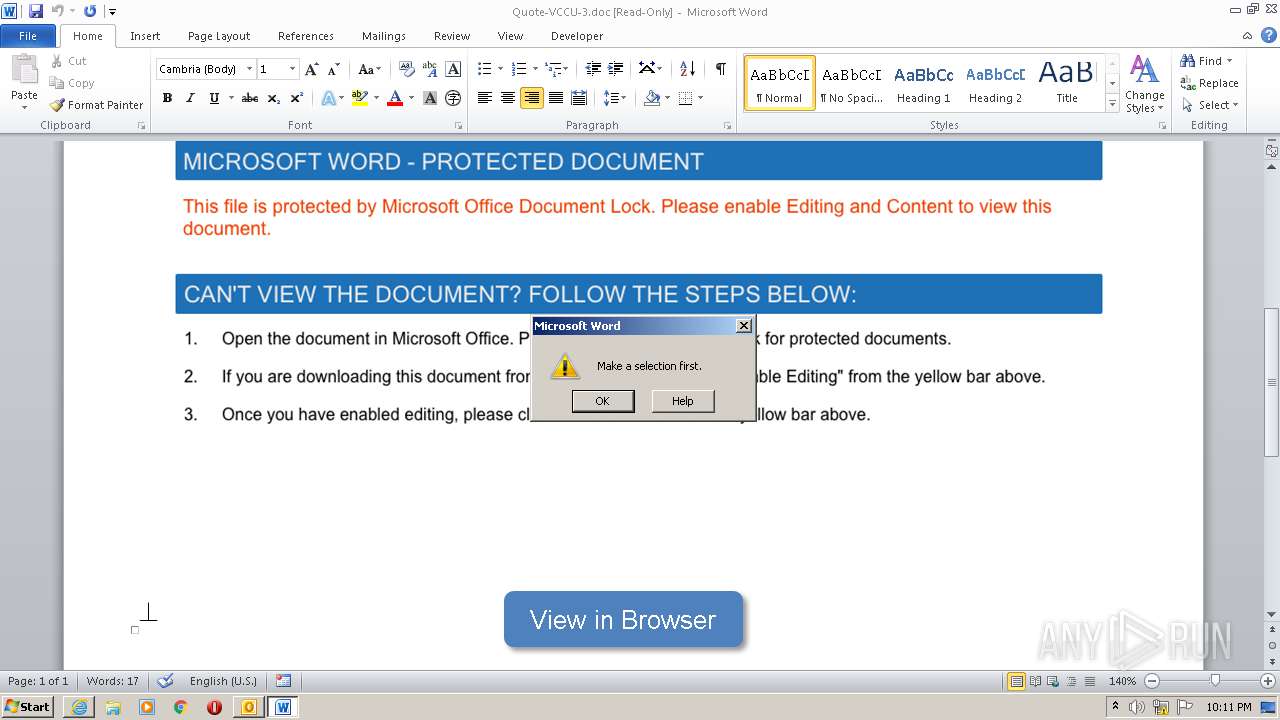Click the Character Border icon

coord(453,69)
